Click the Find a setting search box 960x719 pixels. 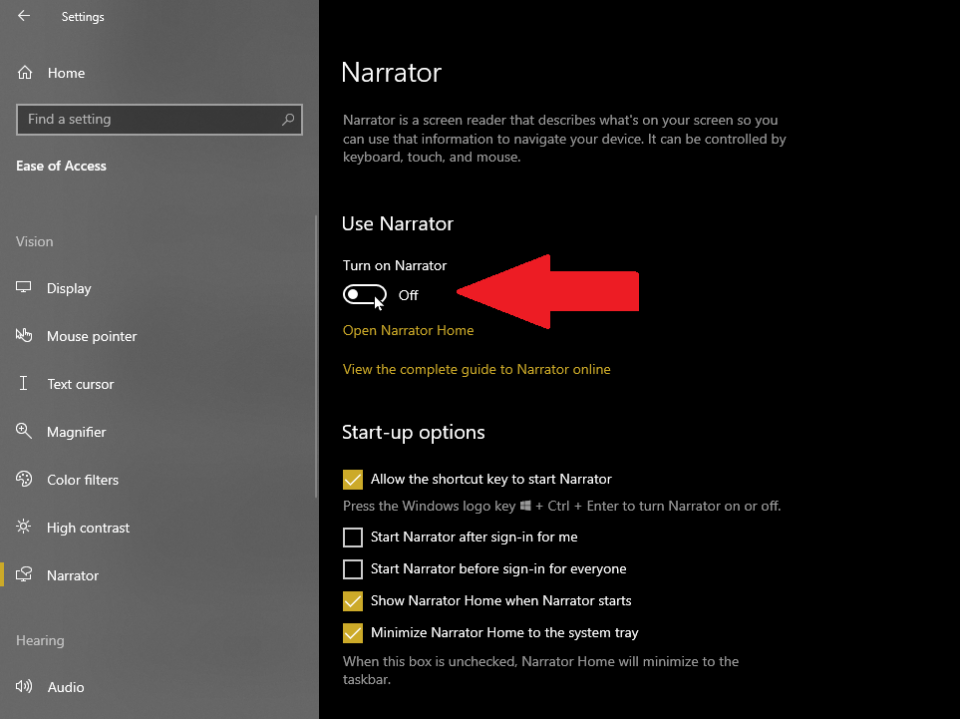[x=159, y=119]
